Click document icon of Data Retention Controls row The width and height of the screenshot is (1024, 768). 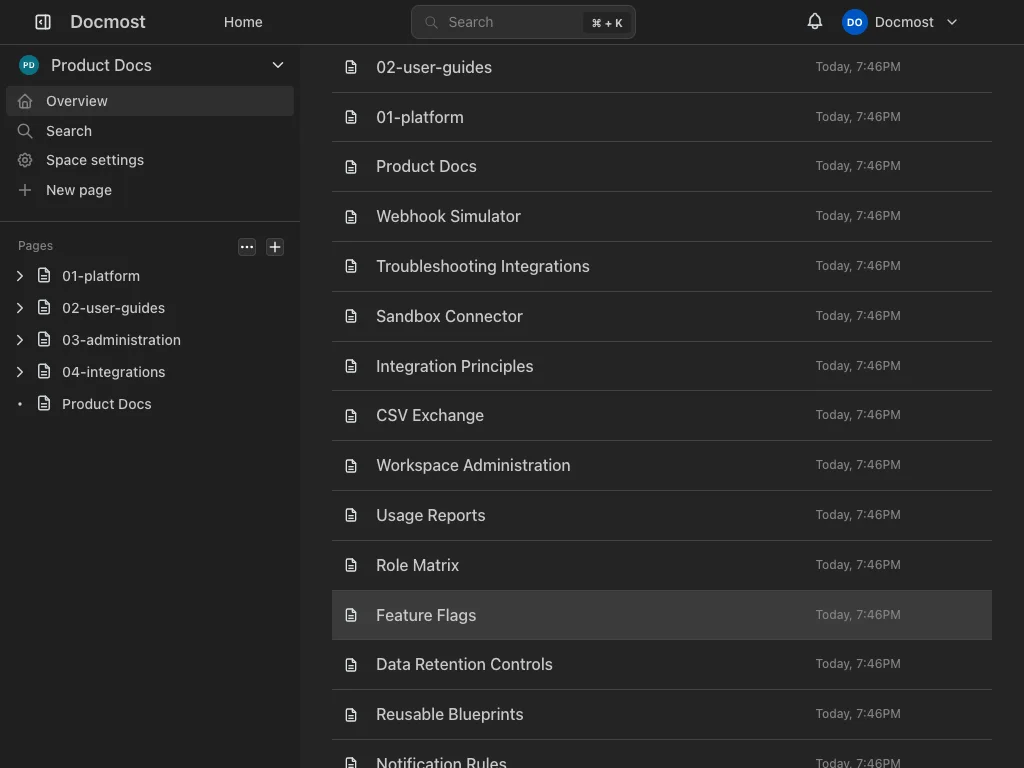[351, 665]
